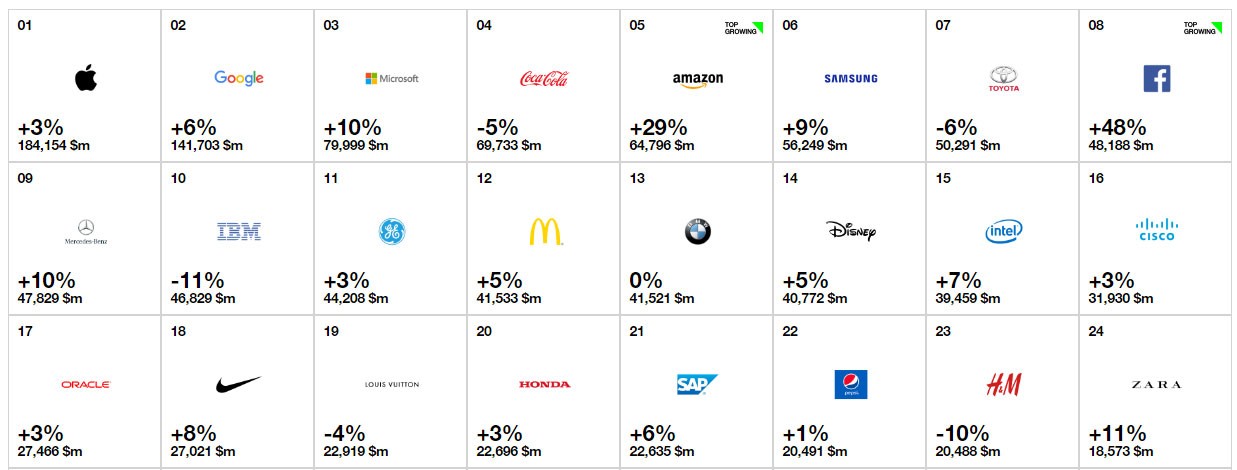
Task: Click the Disney logo
Action: [x=851, y=233]
